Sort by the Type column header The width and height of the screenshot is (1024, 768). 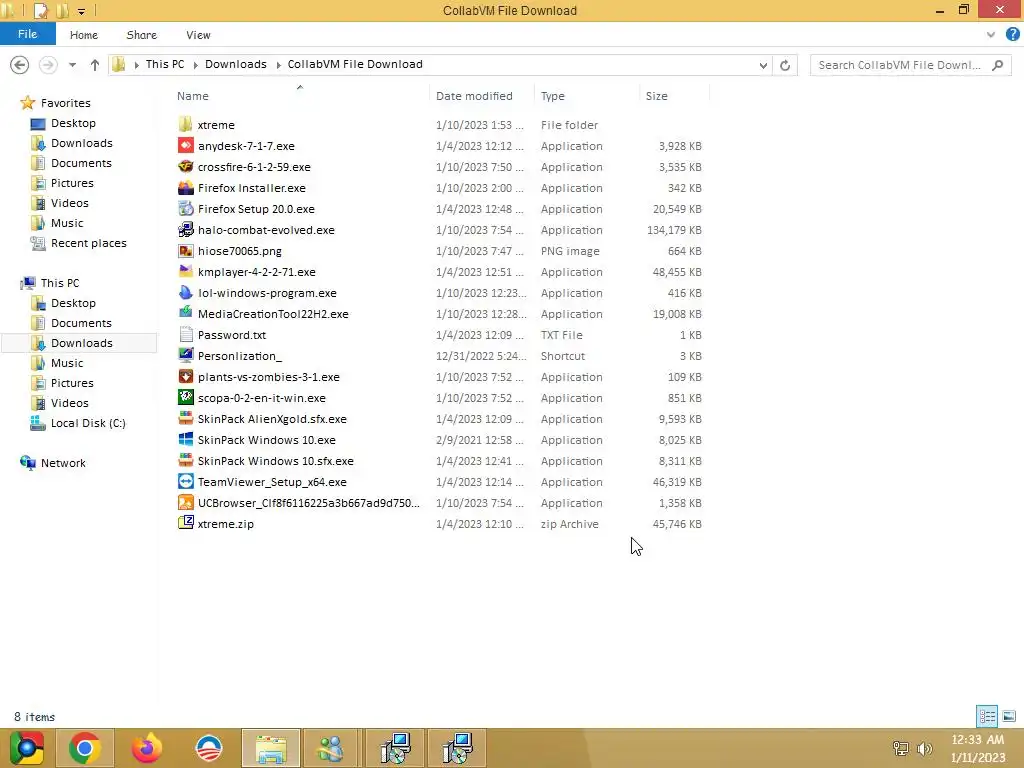pyautogui.click(x=586, y=95)
